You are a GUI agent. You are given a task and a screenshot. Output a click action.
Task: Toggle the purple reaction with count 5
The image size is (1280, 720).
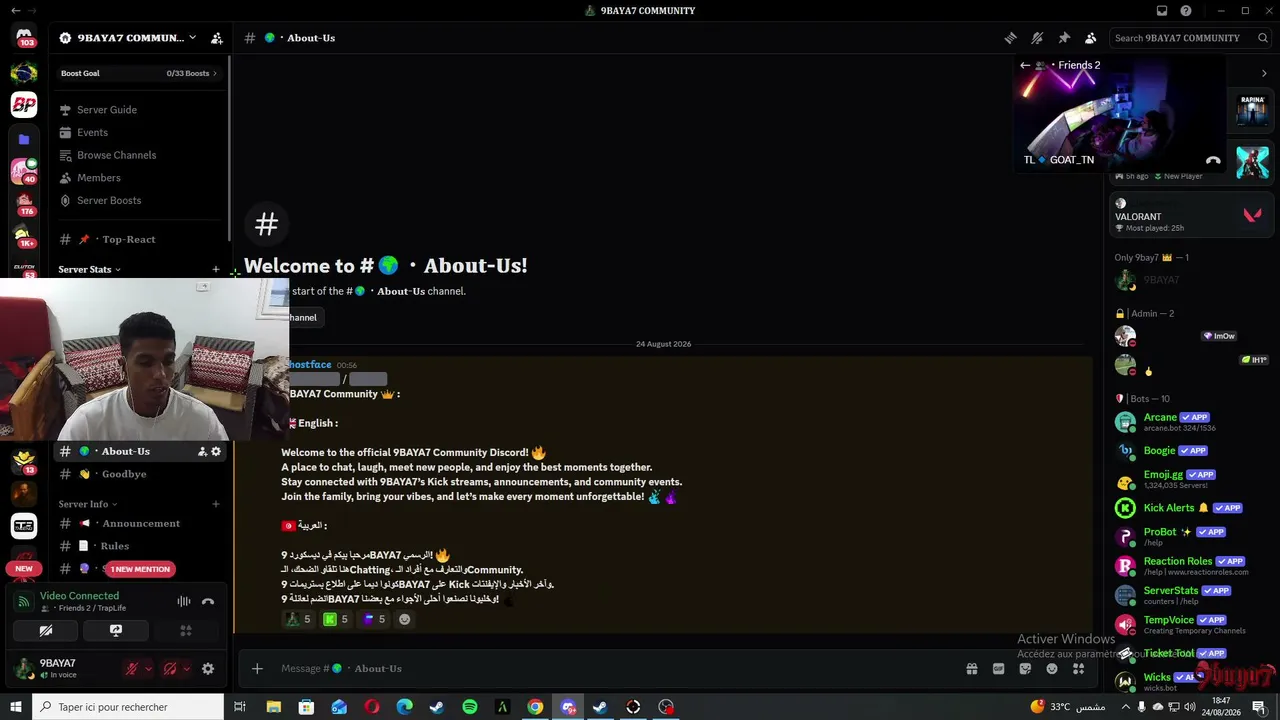(374, 619)
